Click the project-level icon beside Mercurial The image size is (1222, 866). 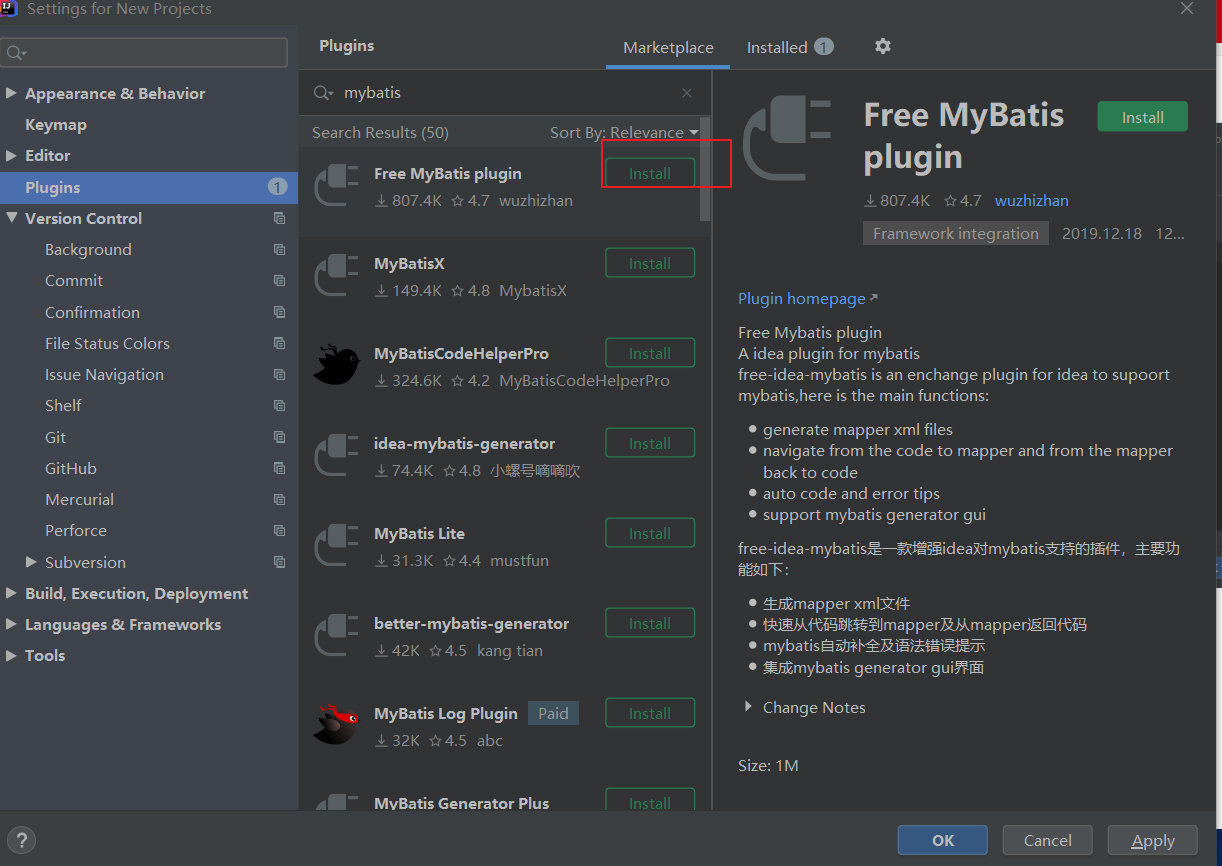pos(279,500)
